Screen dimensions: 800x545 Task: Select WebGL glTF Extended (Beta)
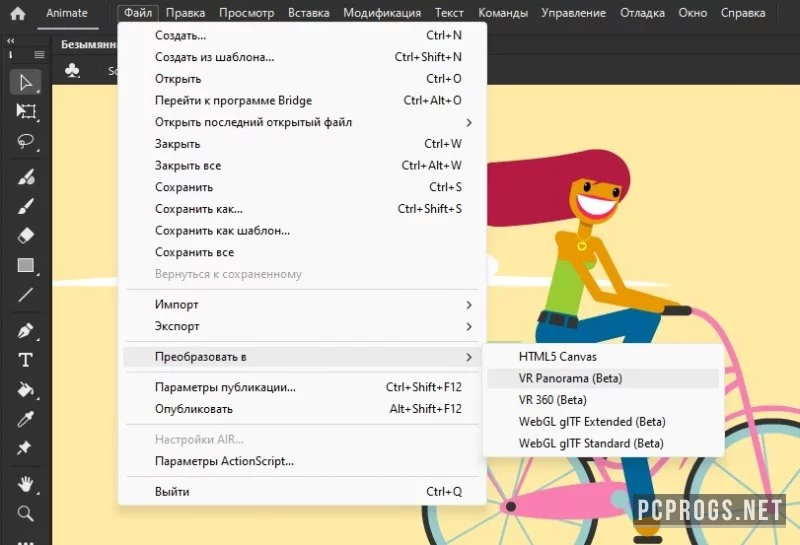(603, 422)
